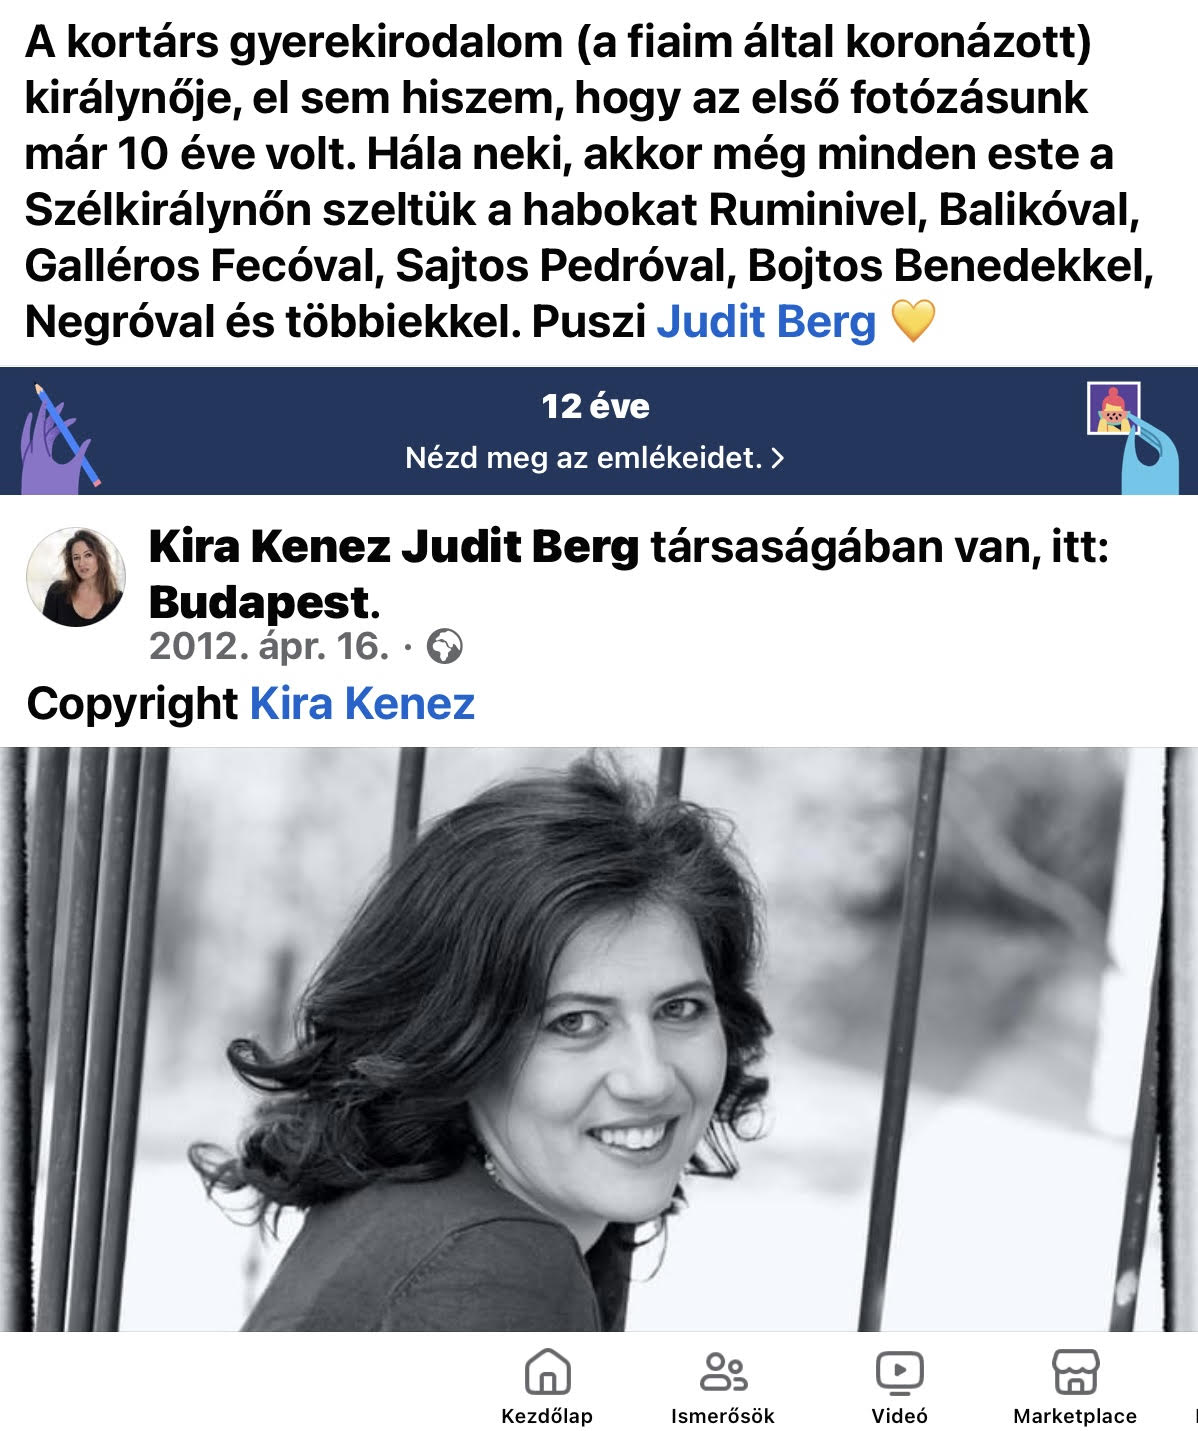
Task: Click the yellow heart emoji
Action: point(912,321)
